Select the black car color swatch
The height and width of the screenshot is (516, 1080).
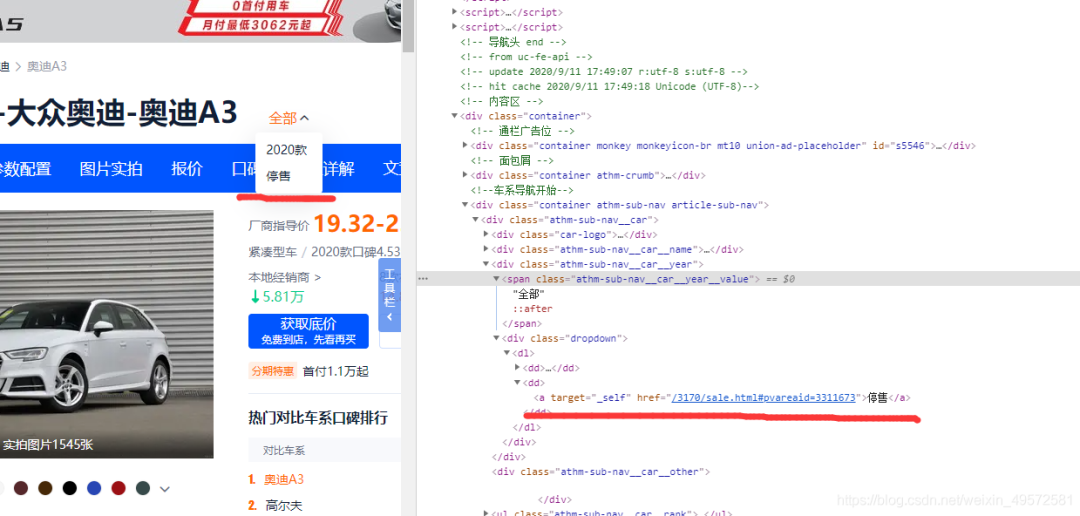(x=70, y=488)
